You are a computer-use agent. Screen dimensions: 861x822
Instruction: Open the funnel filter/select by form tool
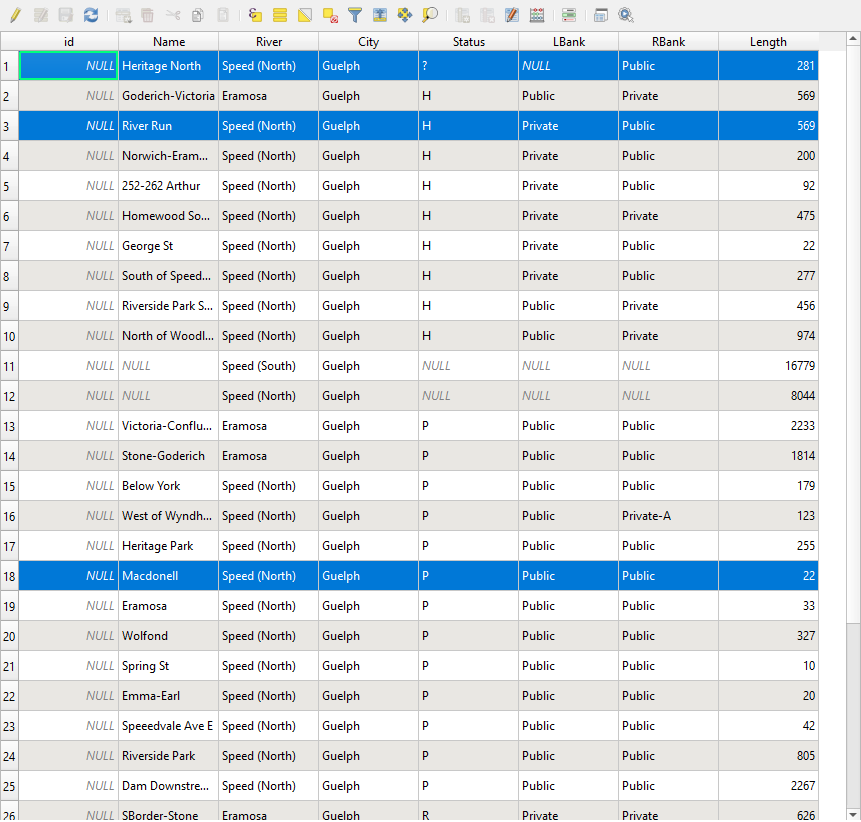(x=355, y=15)
